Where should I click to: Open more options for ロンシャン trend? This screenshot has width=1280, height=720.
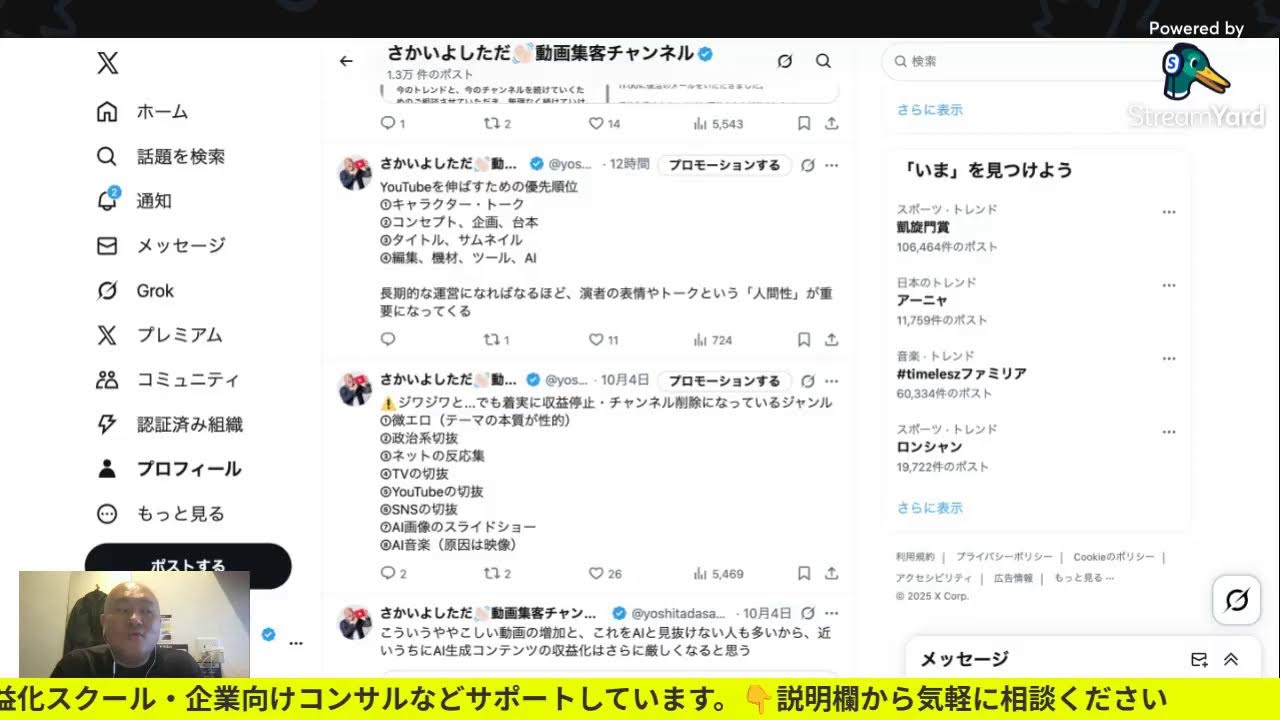click(x=1169, y=432)
